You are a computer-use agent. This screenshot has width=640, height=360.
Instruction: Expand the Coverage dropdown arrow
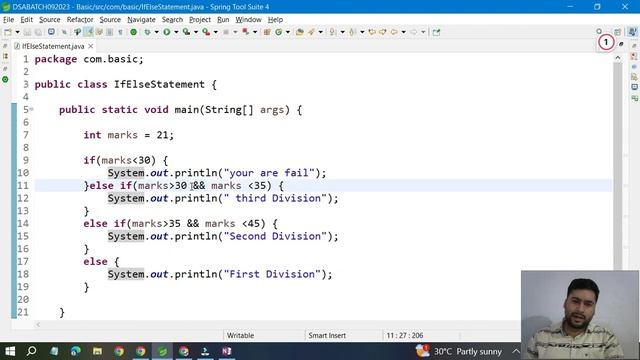click(196, 32)
